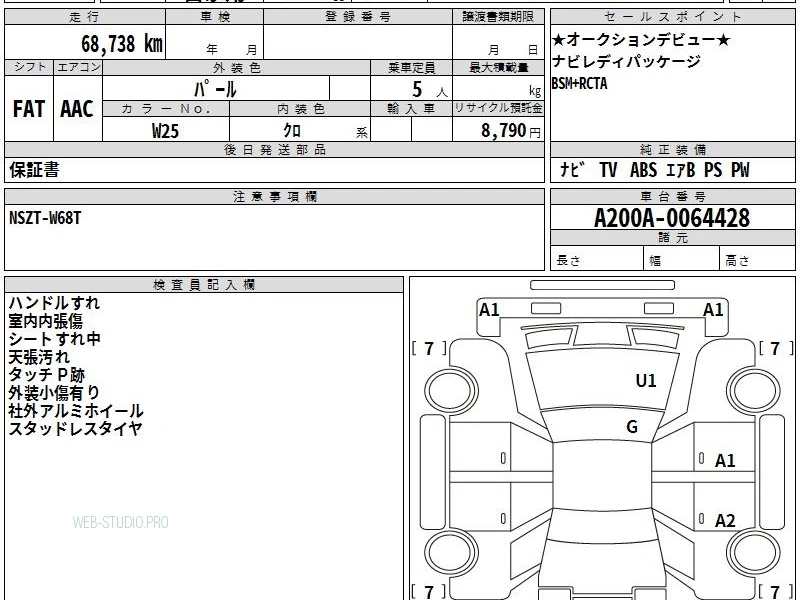Click the 室内内張傷 inspector note
800x600 pixels.
45,321
